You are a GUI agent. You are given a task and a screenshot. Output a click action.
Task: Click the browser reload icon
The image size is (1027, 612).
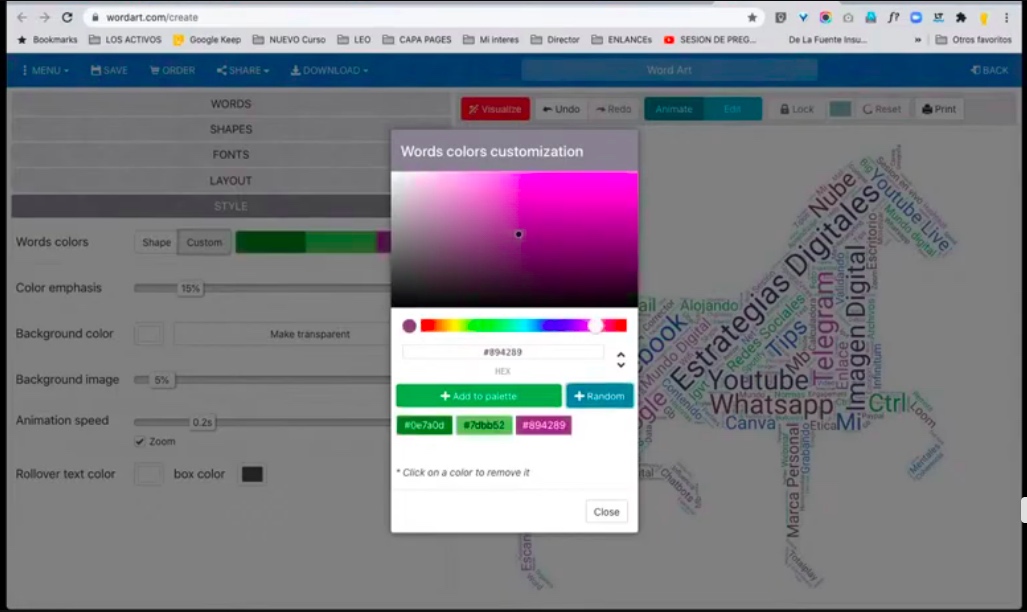coord(67,17)
